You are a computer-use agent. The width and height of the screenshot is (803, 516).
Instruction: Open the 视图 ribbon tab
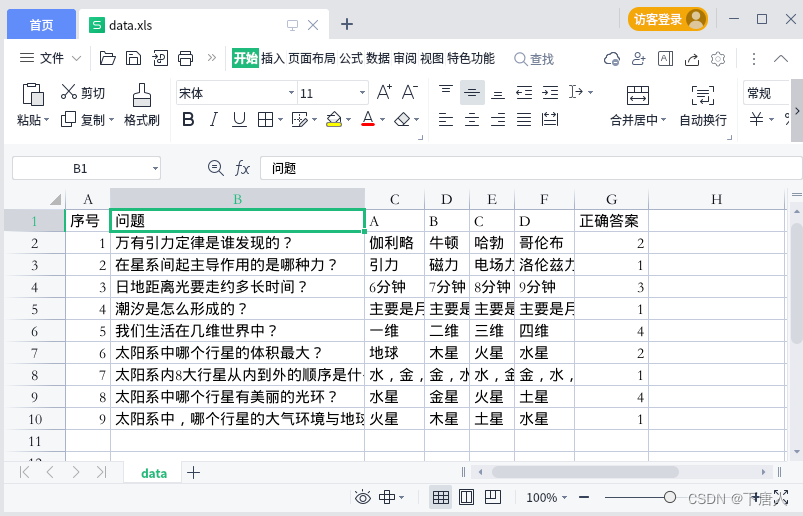pos(432,58)
